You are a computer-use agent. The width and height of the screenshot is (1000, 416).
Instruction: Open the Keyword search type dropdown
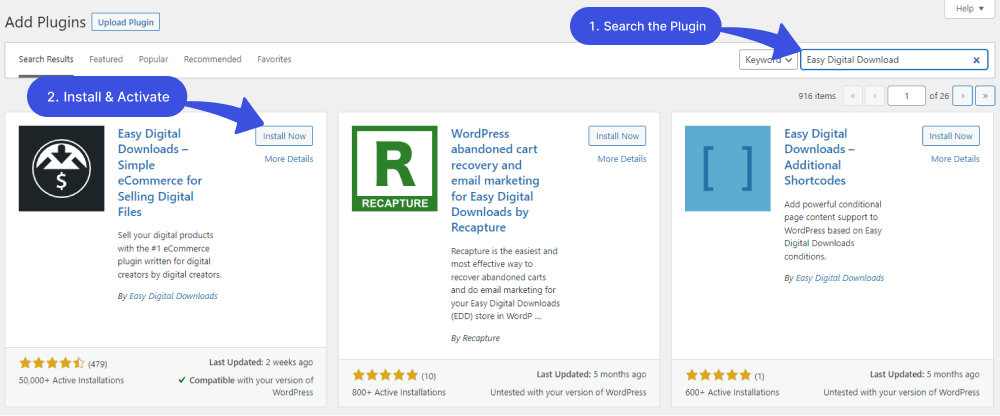click(768, 59)
